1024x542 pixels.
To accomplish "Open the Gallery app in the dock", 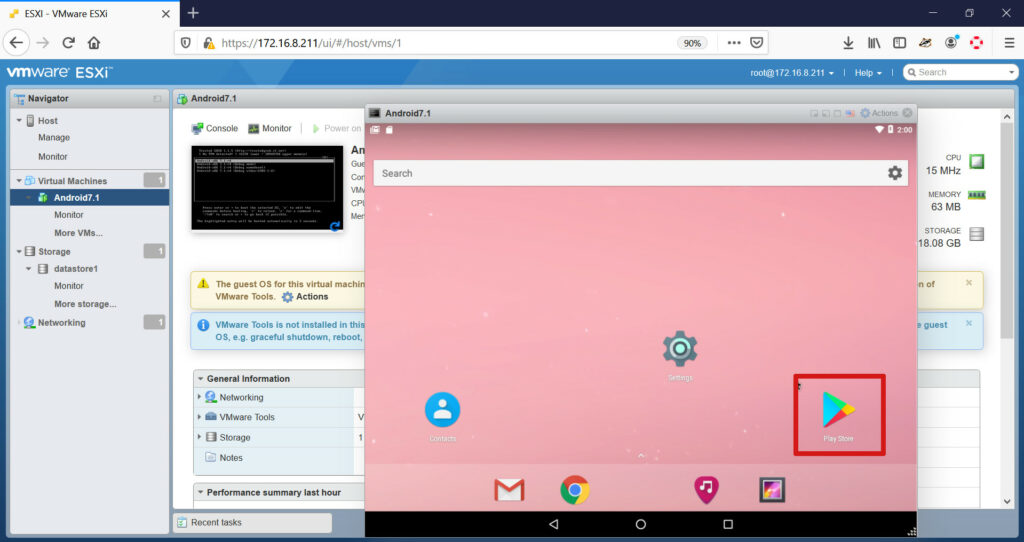I will tap(771, 490).
